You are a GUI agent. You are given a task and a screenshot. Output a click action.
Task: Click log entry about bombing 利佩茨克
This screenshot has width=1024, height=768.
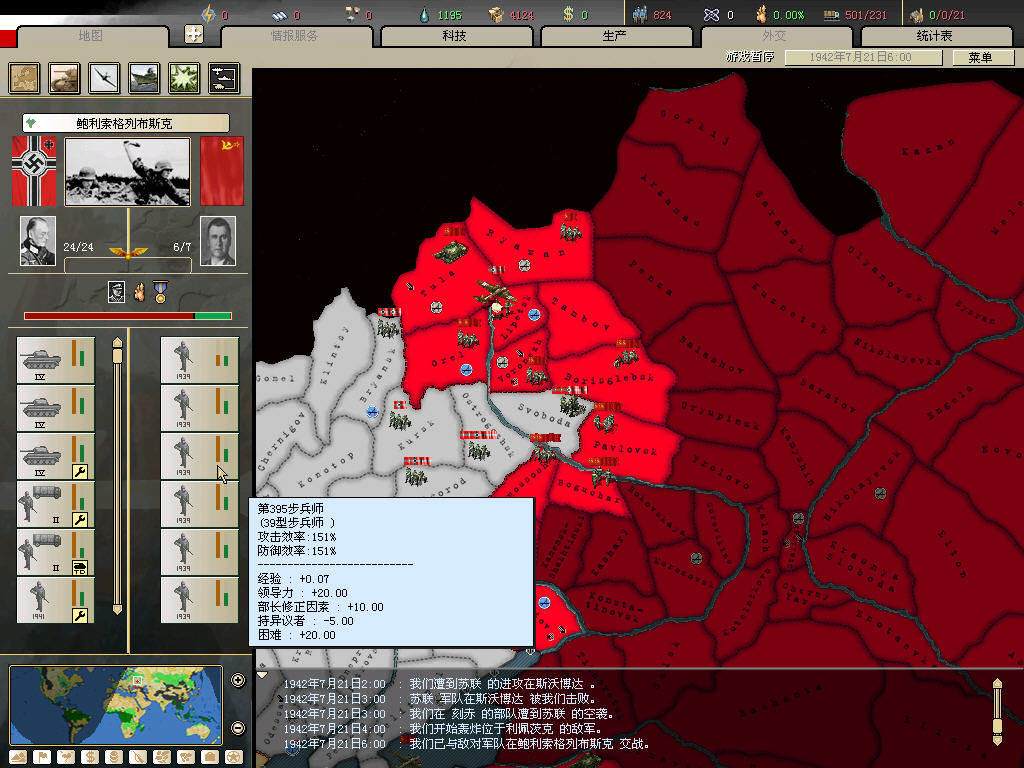tap(443, 728)
